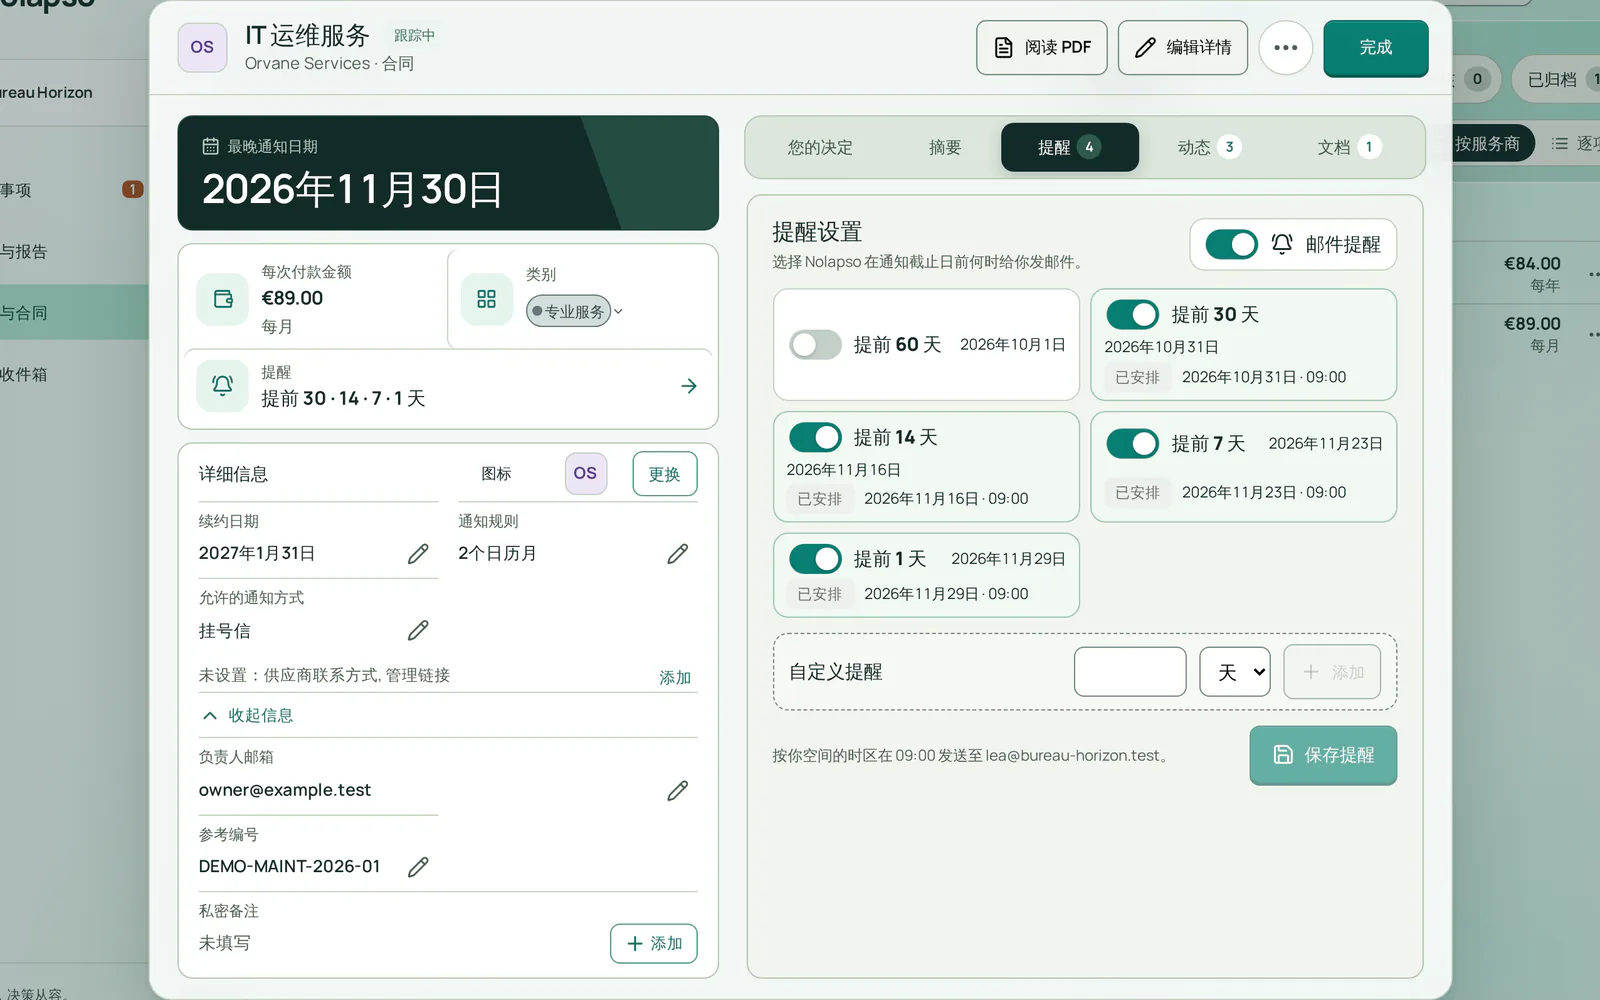The width and height of the screenshot is (1600, 1000).
Task: Add a 私密备注 with 添加 button
Action: pos(654,943)
